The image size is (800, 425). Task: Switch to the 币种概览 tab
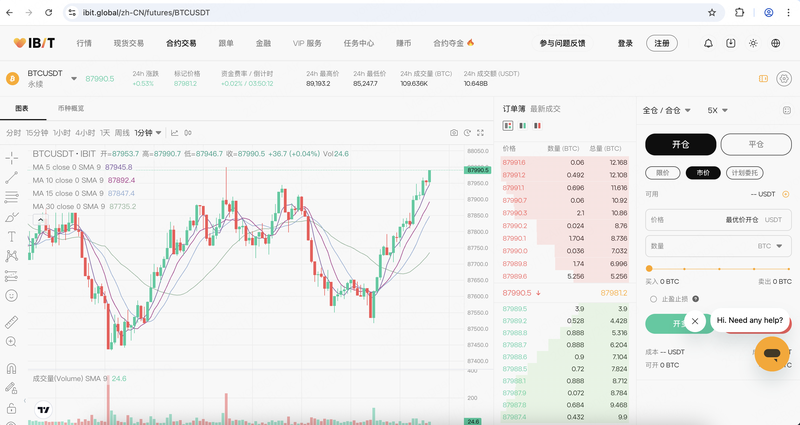[x=71, y=108]
